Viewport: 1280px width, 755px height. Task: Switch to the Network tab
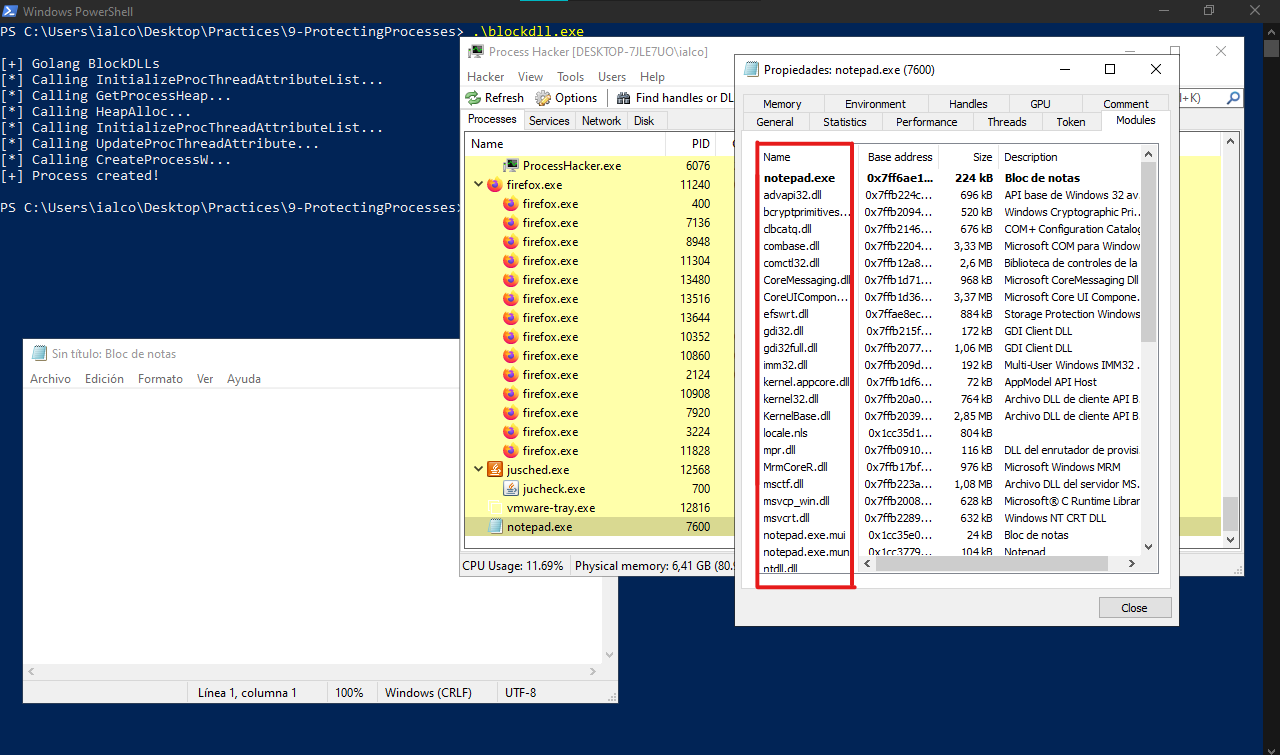click(601, 121)
